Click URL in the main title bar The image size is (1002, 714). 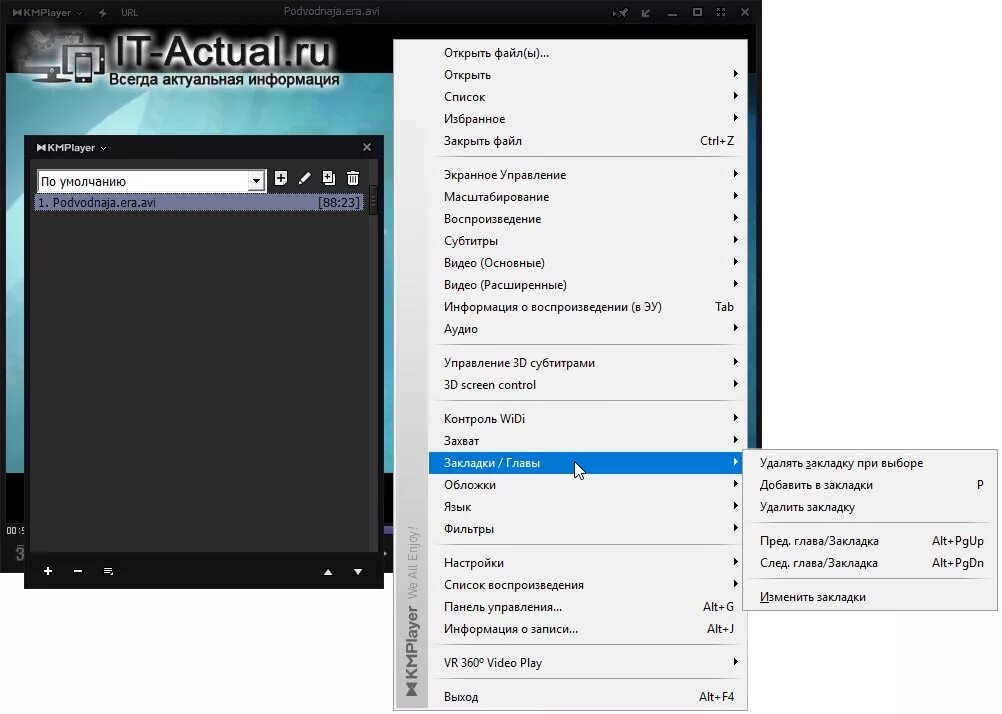point(129,12)
